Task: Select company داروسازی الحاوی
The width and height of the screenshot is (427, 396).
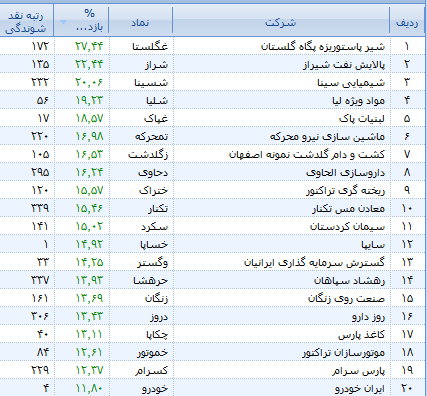Action: (345, 172)
